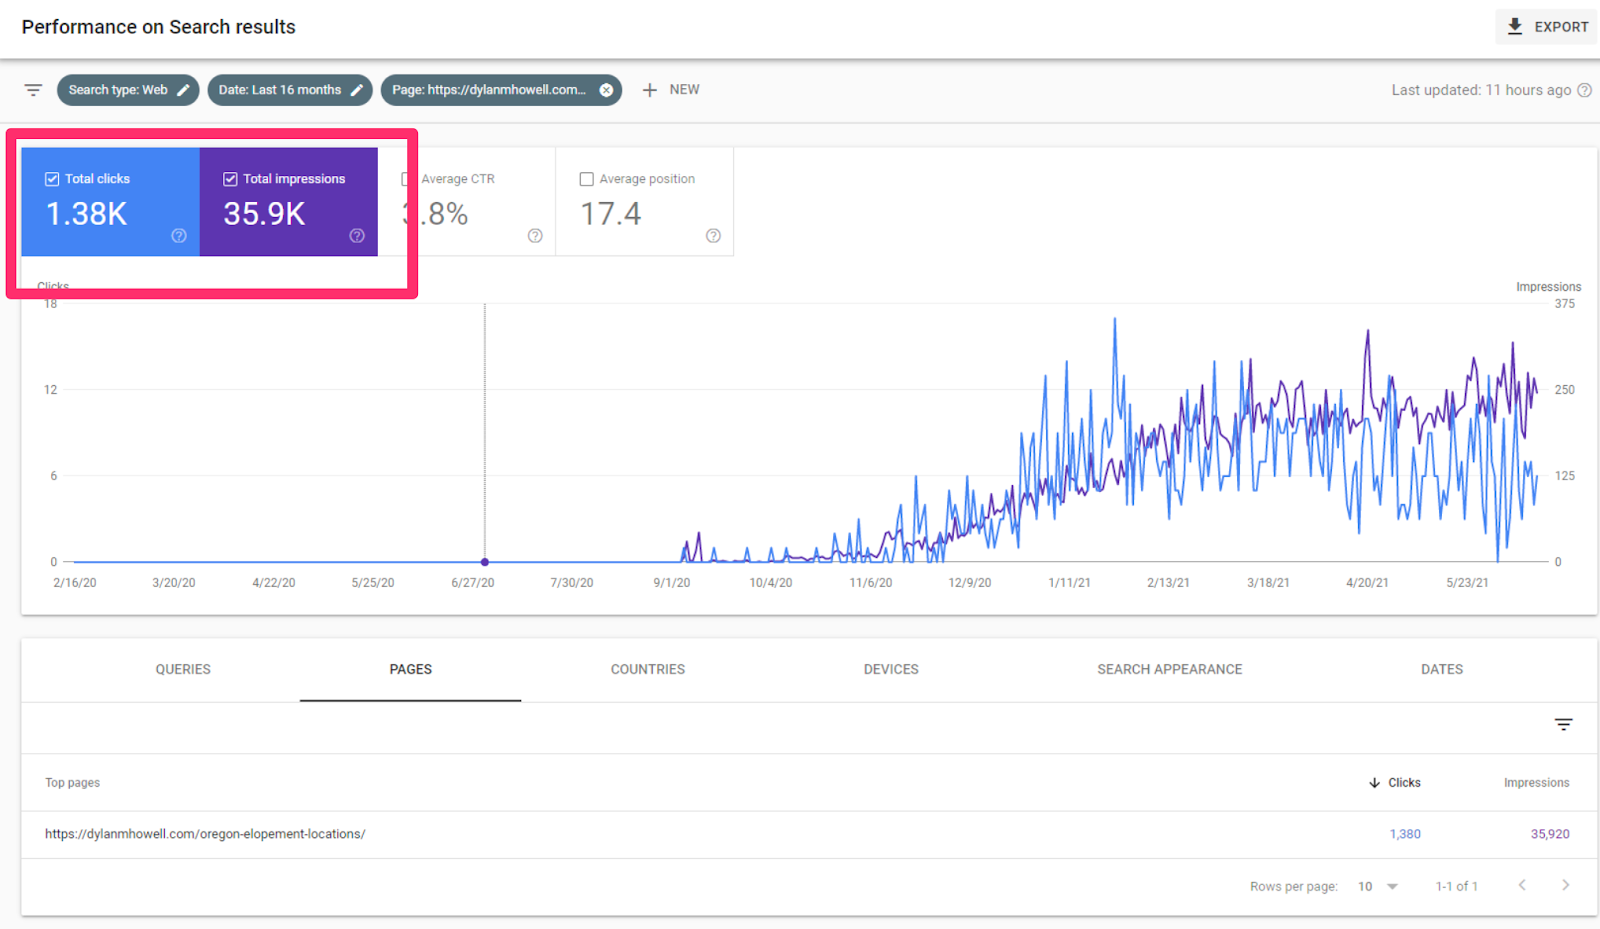
Task: Select the Pages tab
Action: tap(411, 669)
